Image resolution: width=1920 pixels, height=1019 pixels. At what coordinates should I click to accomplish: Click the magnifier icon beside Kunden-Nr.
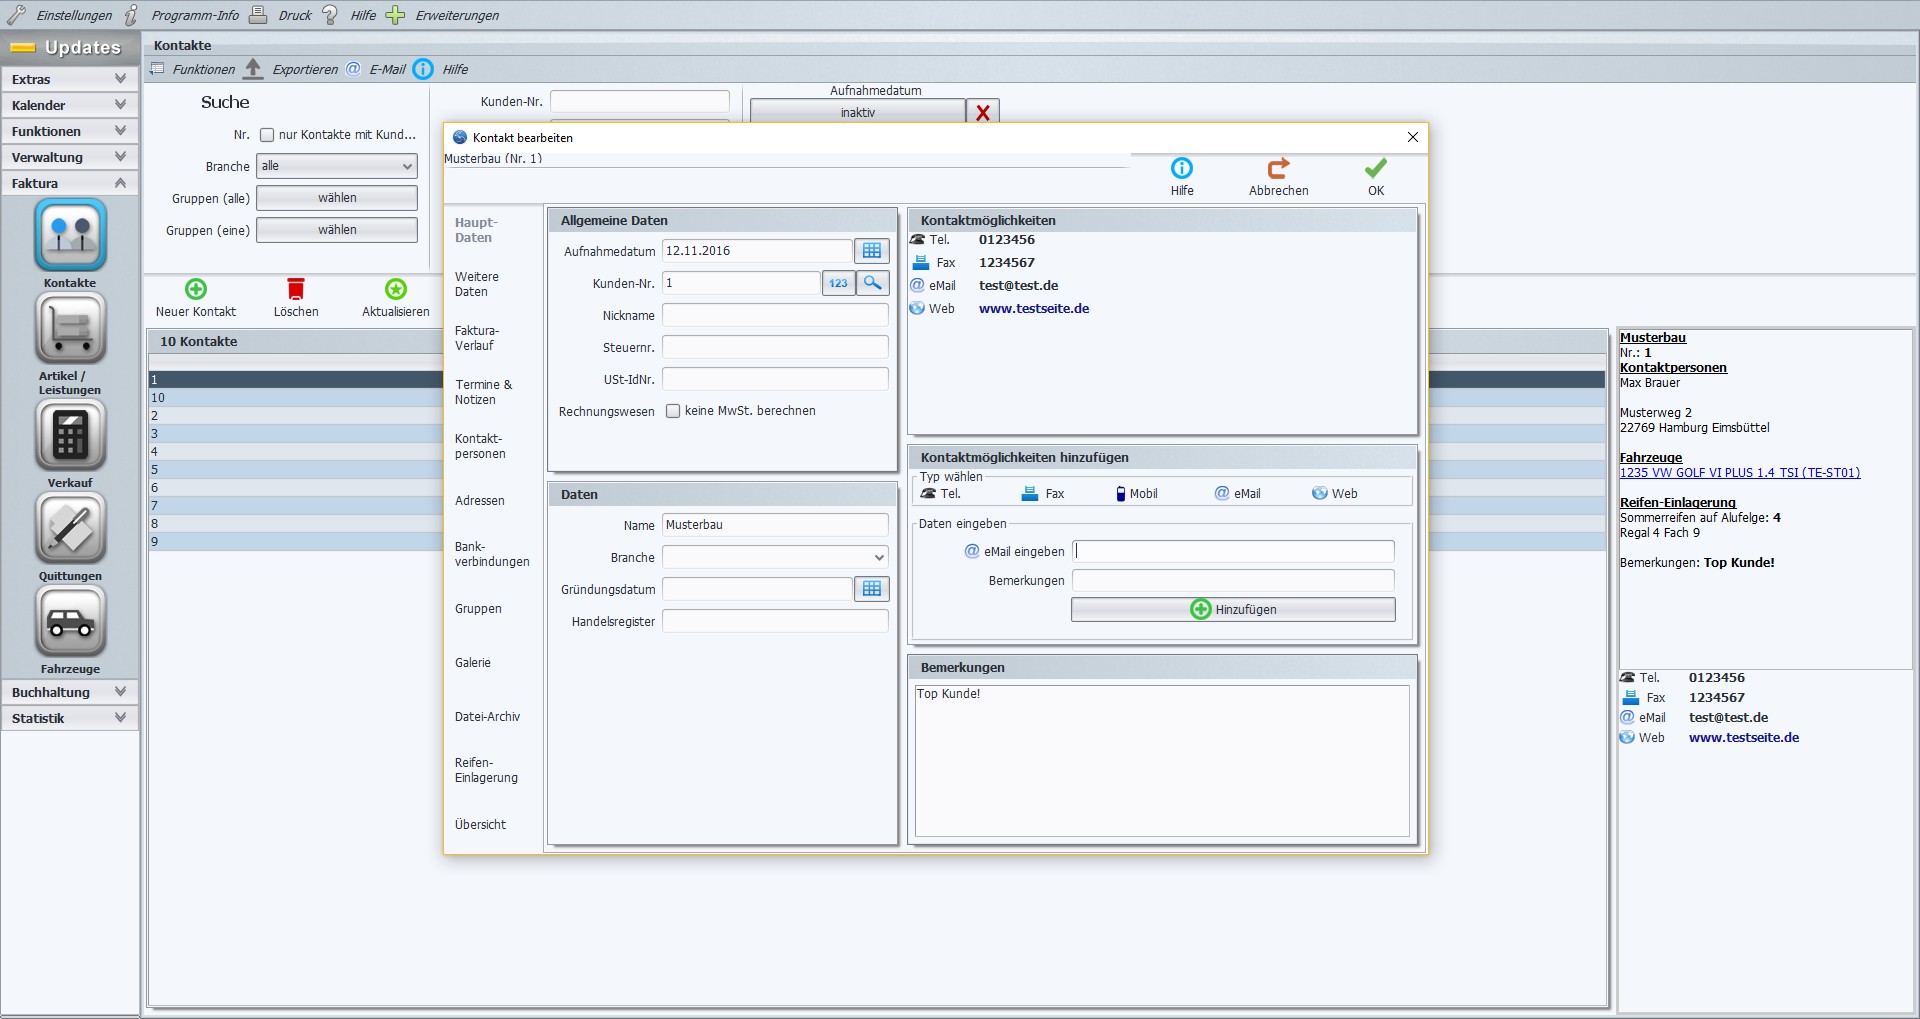pyautogui.click(x=873, y=283)
